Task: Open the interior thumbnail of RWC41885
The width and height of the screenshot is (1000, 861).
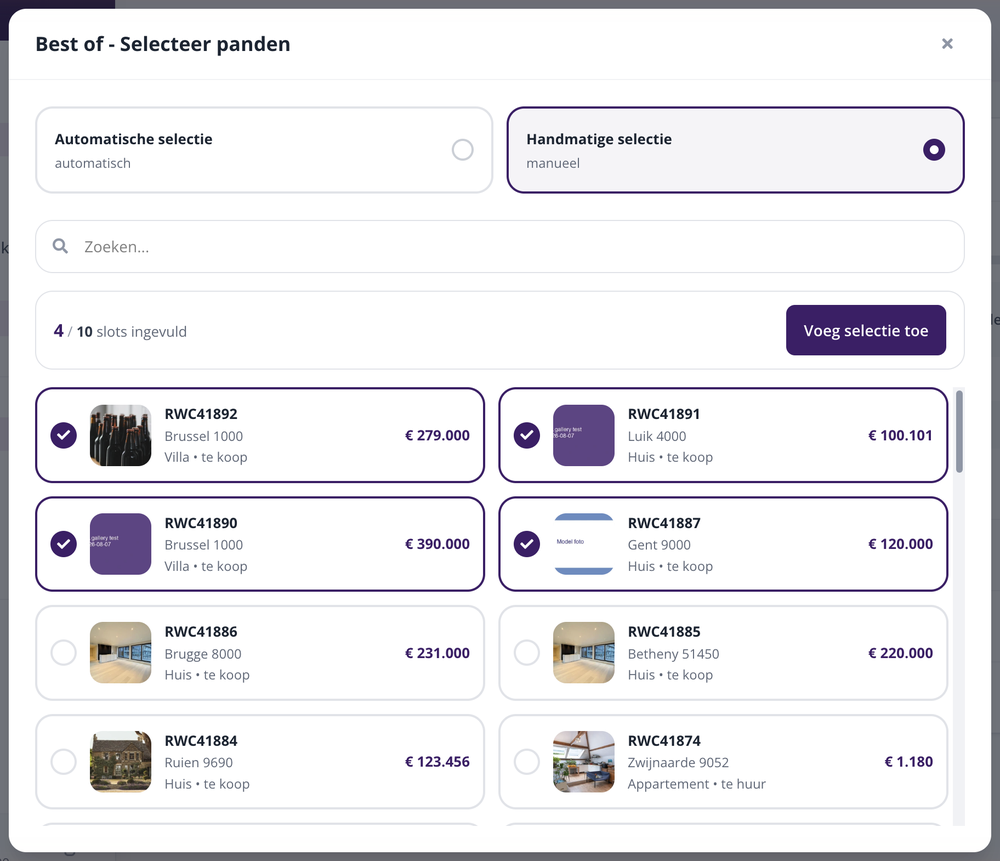Action: point(584,652)
